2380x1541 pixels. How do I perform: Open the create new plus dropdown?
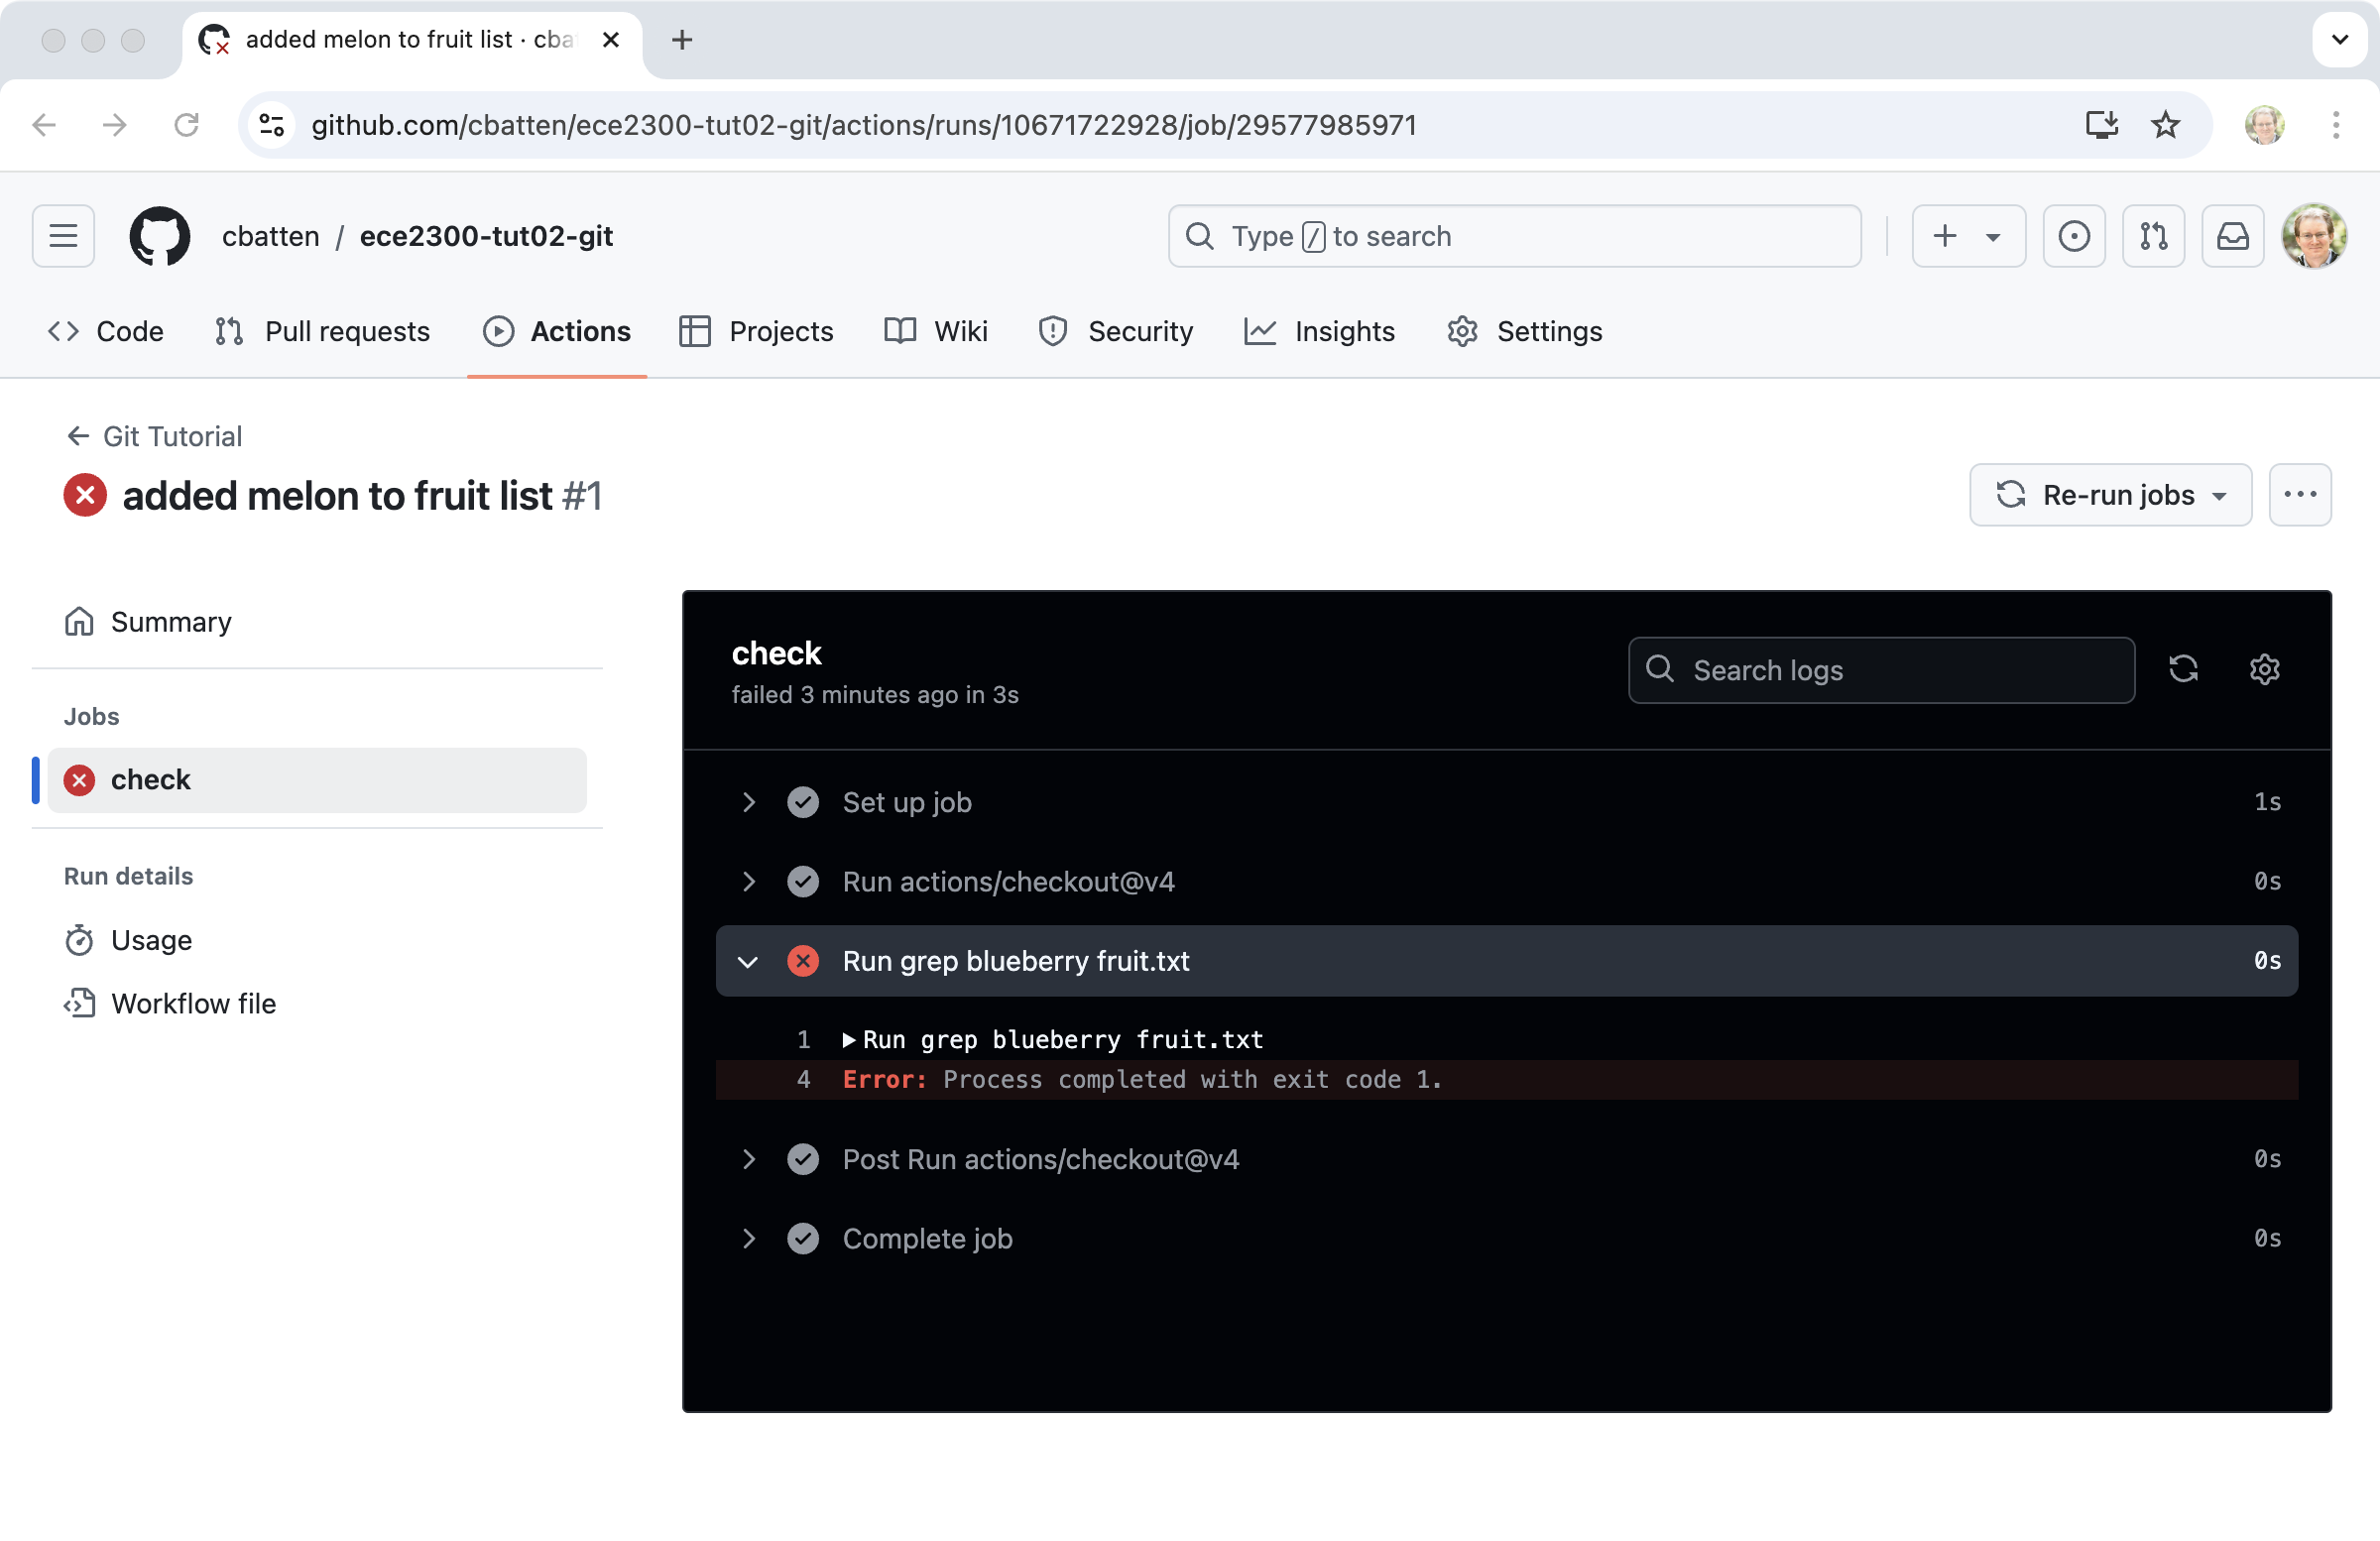1967,236
